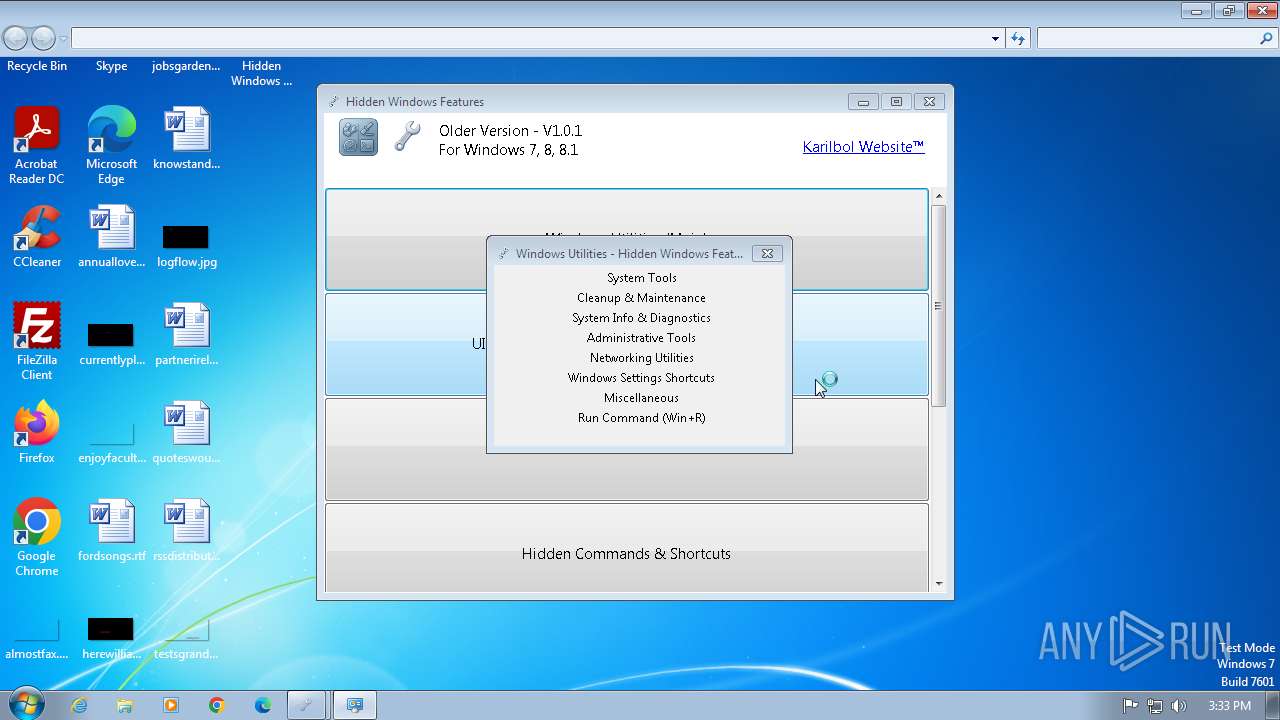The width and height of the screenshot is (1280, 720).
Task: Open Acrobat Reader DC desktop icon
Action: coord(37,146)
